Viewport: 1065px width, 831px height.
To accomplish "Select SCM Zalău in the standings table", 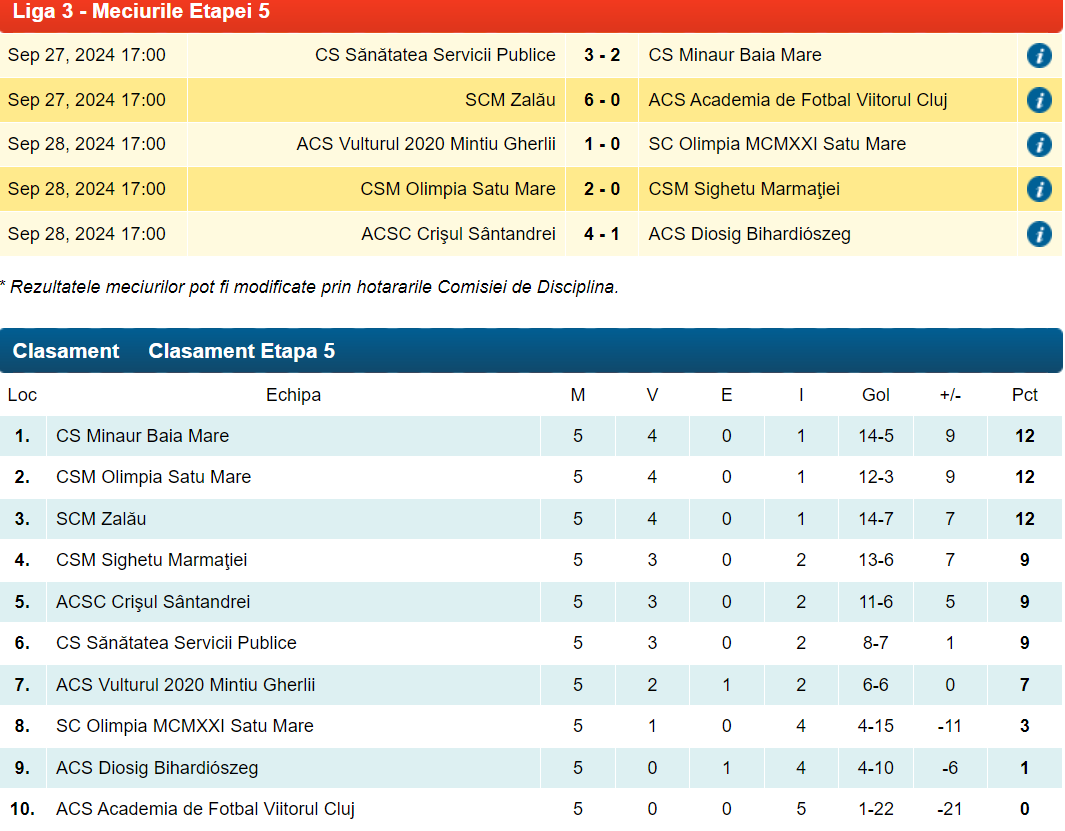I will [101, 519].
